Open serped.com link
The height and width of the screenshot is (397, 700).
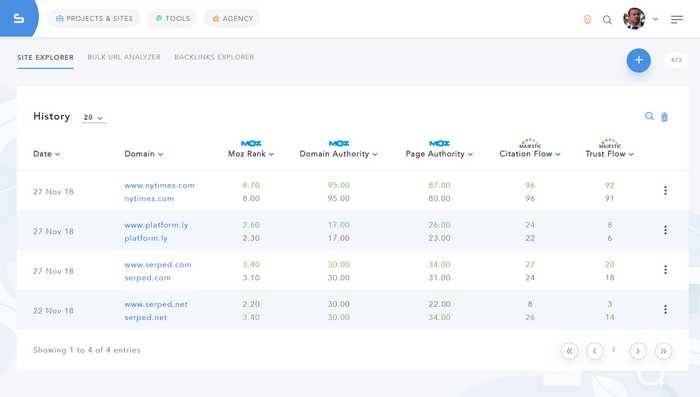(147, 278)
